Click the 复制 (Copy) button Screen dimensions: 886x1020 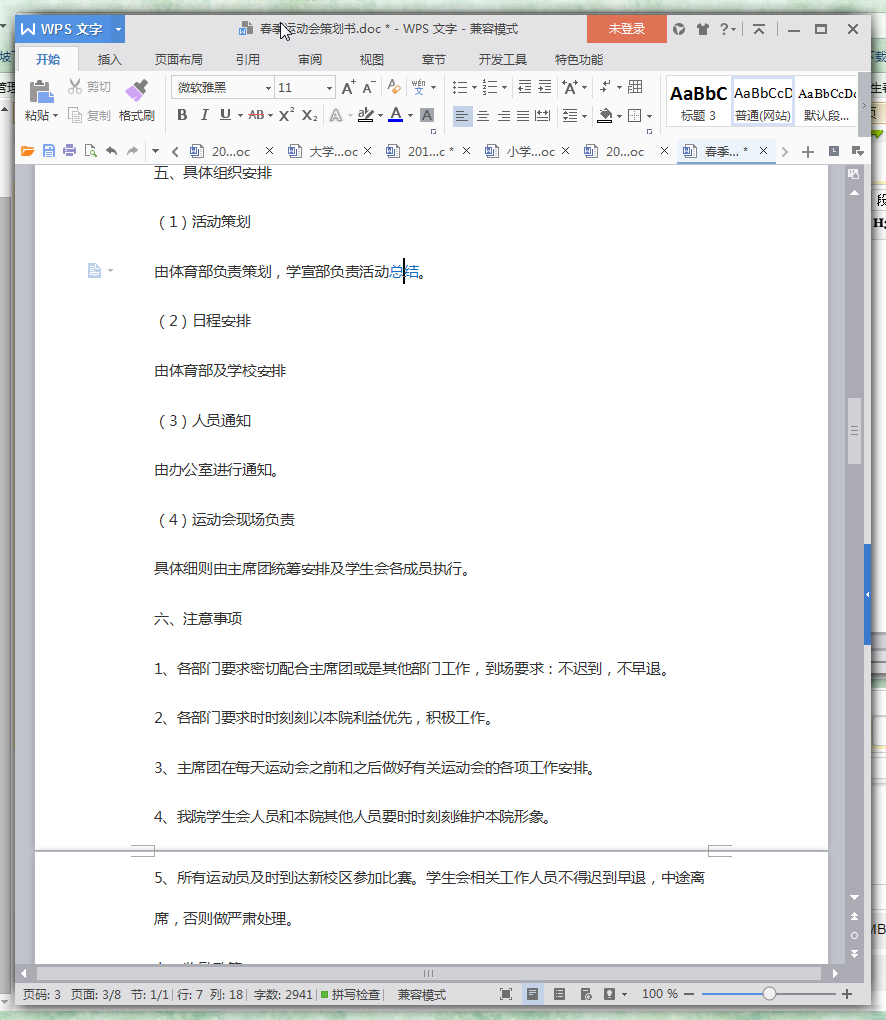89,116
